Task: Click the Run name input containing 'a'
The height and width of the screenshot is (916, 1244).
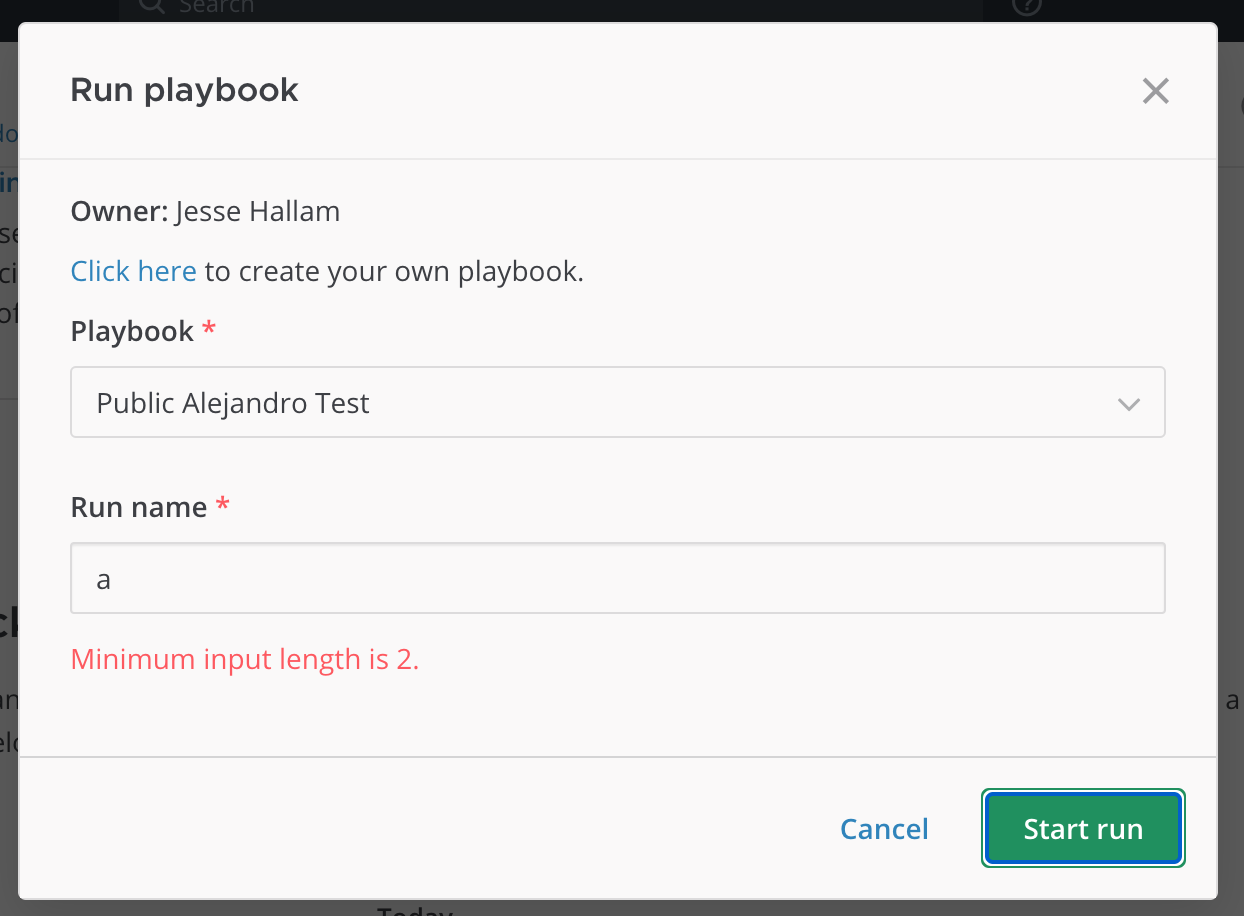Action: click(617, 578)
